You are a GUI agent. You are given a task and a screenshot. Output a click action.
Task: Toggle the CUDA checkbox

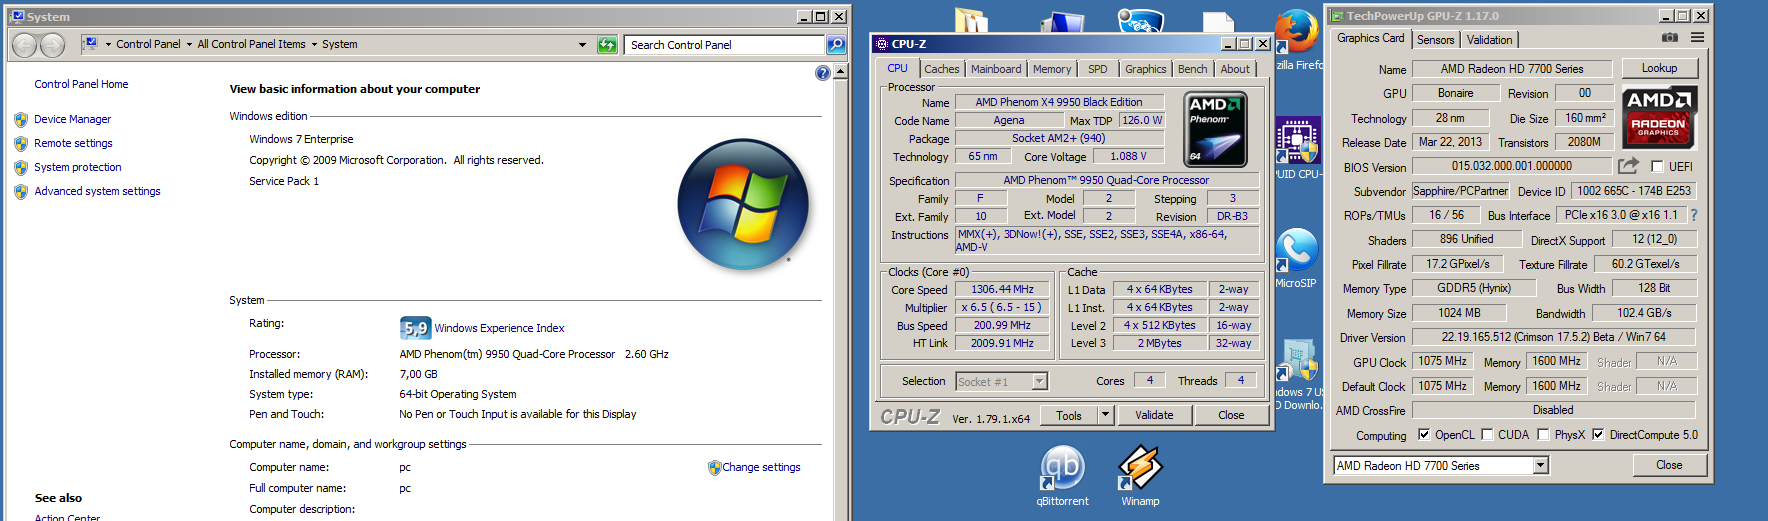[1487, 435]
